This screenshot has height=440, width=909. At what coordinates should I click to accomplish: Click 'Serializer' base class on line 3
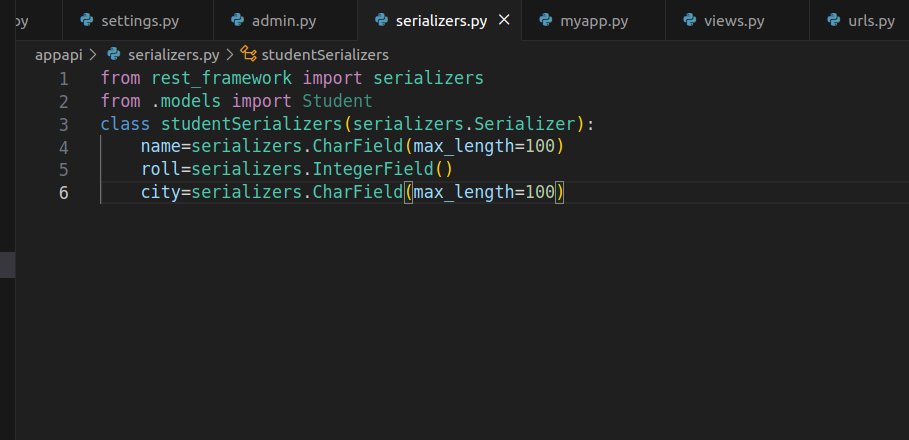525,124
